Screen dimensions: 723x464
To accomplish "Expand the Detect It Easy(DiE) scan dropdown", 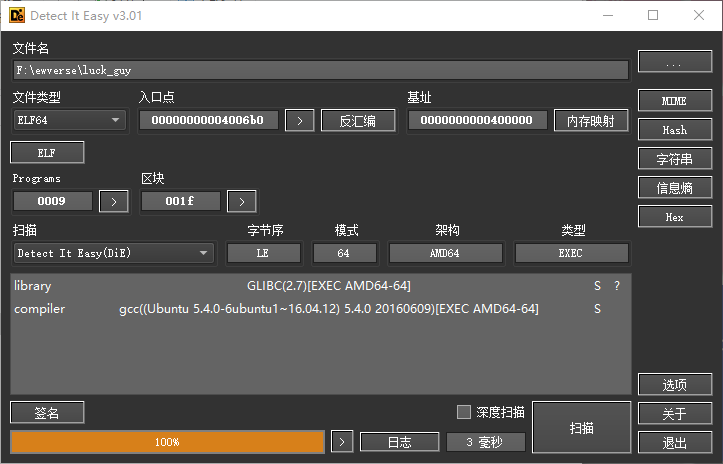I will (114, 253).
